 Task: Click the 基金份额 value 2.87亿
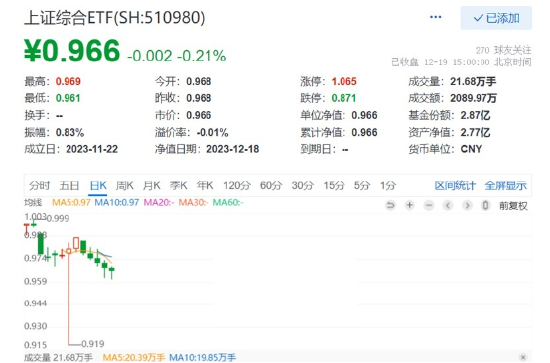pyautogui.click(x=475, y=115)
